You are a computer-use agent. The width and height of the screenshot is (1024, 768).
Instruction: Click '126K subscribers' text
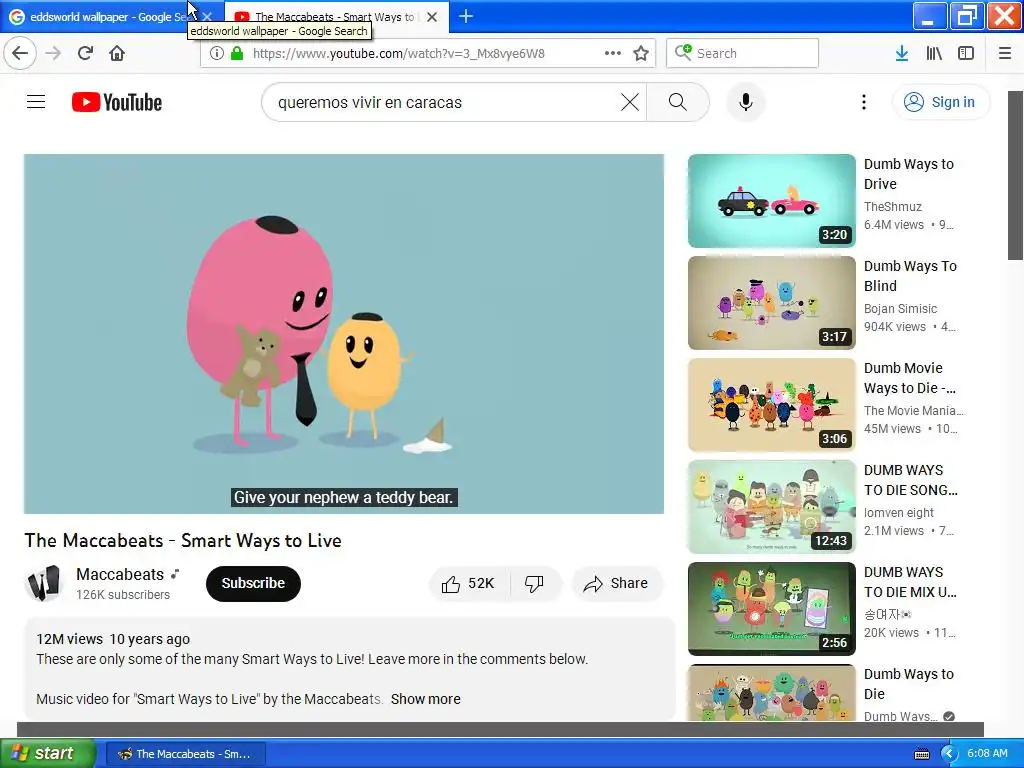click(x=123, y=594)
